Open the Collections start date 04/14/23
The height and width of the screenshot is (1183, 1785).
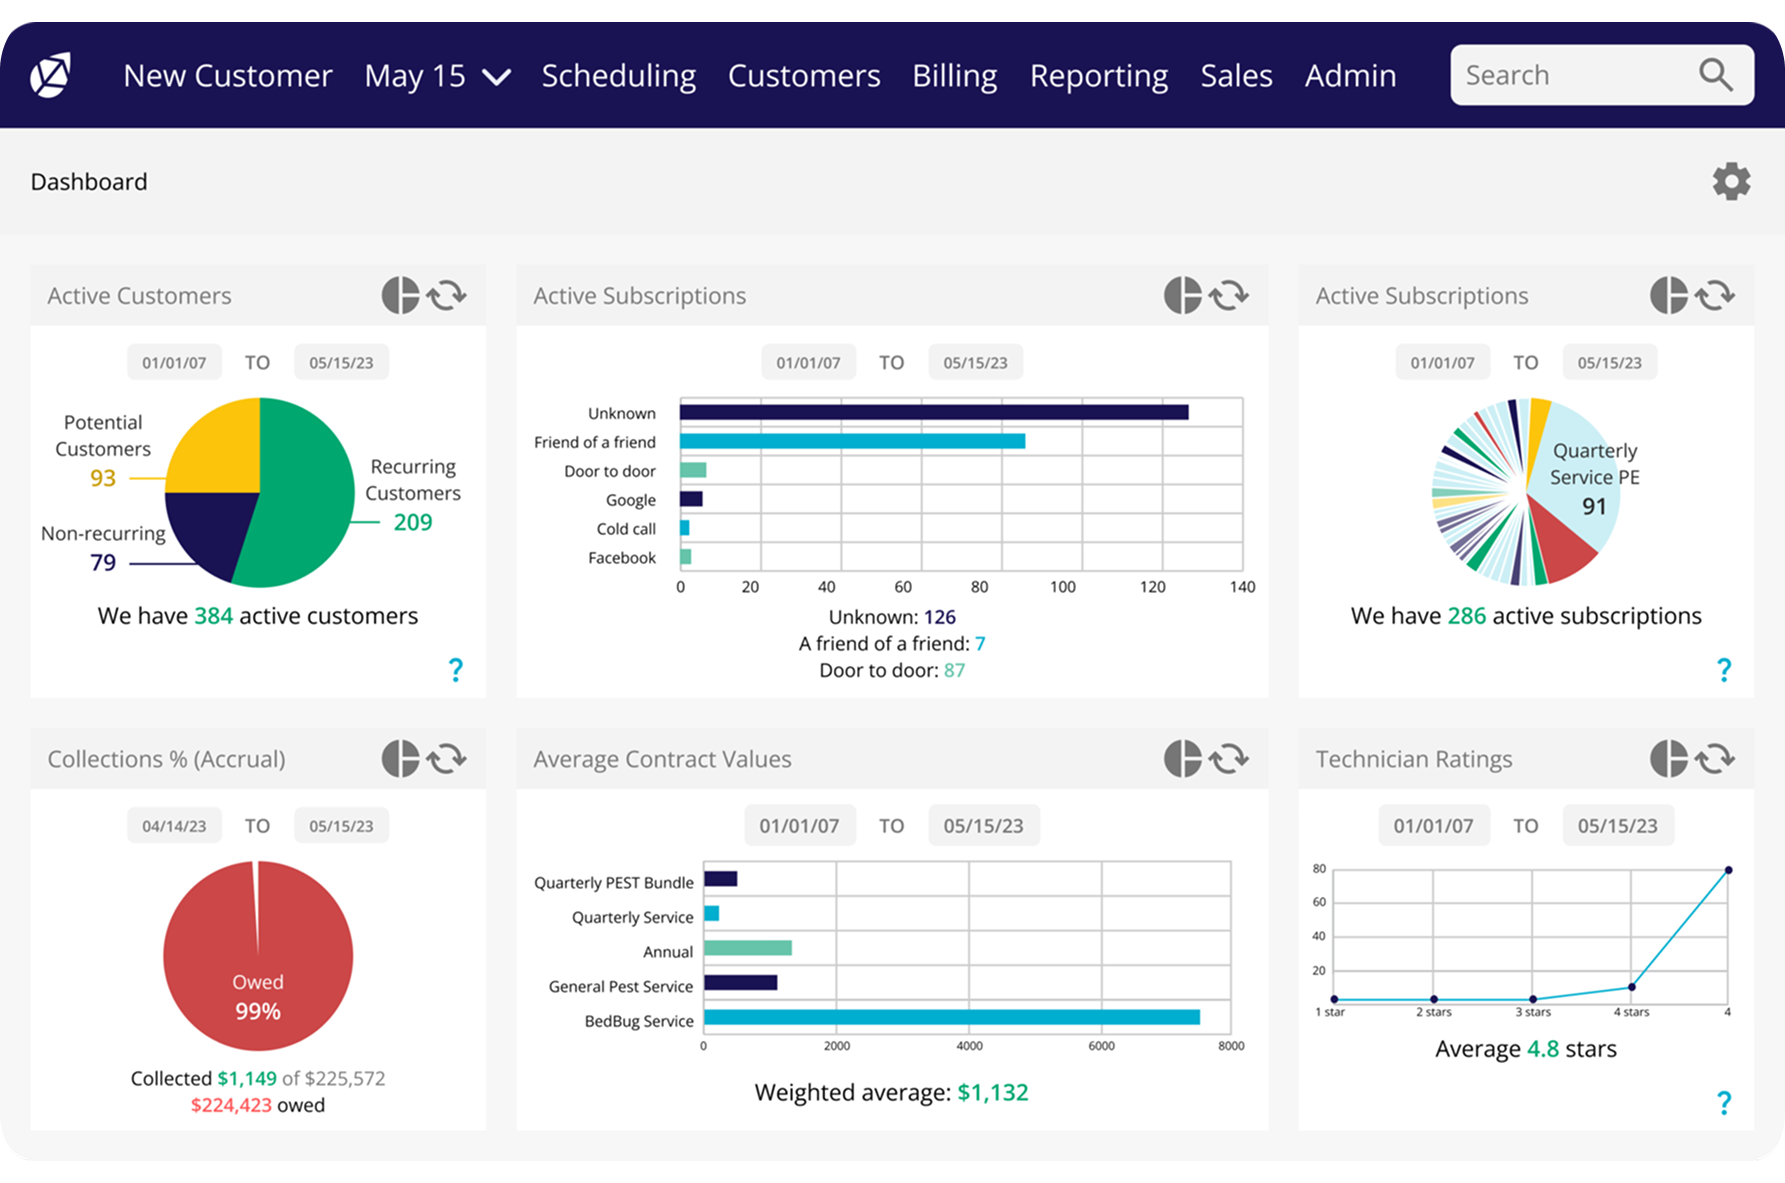(x=174, y=826)
